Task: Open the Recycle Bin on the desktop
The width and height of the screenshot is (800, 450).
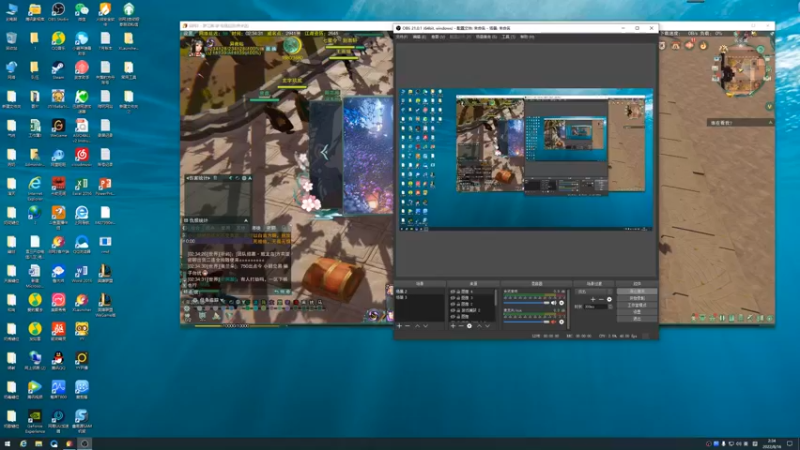Action: [x=11, y=41]
